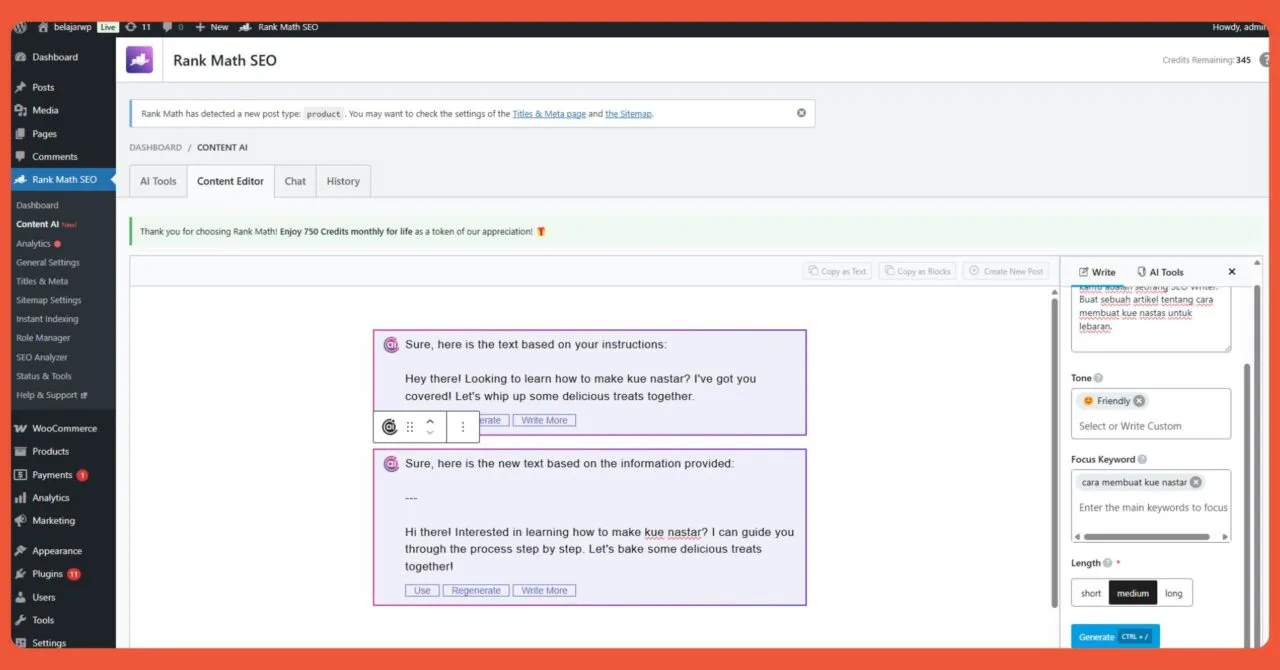
Task: Grab the block drag handle icon
Action: tap(409, 426)
